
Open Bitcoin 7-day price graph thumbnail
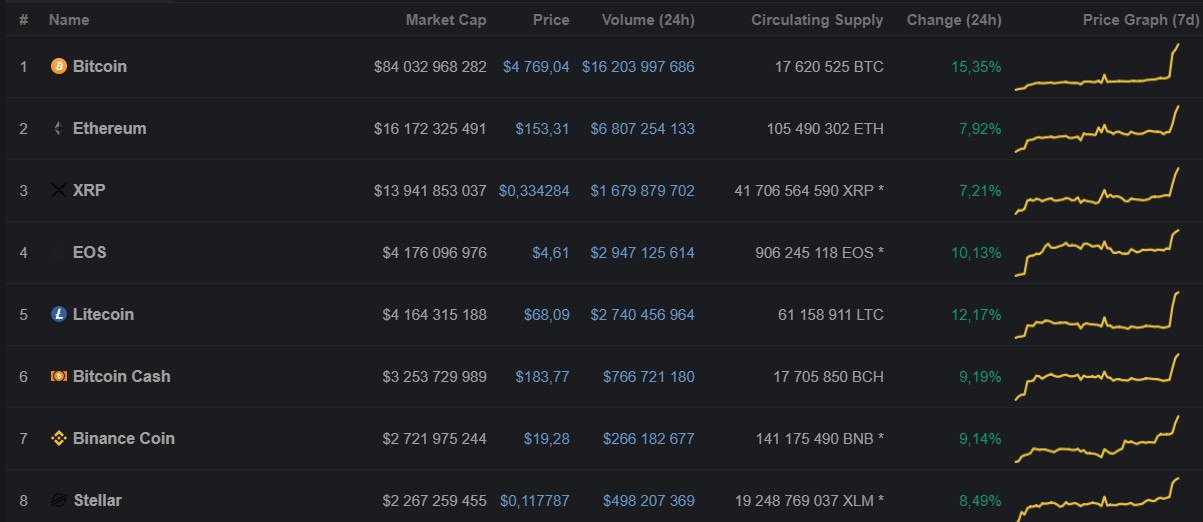point(1097,67)
